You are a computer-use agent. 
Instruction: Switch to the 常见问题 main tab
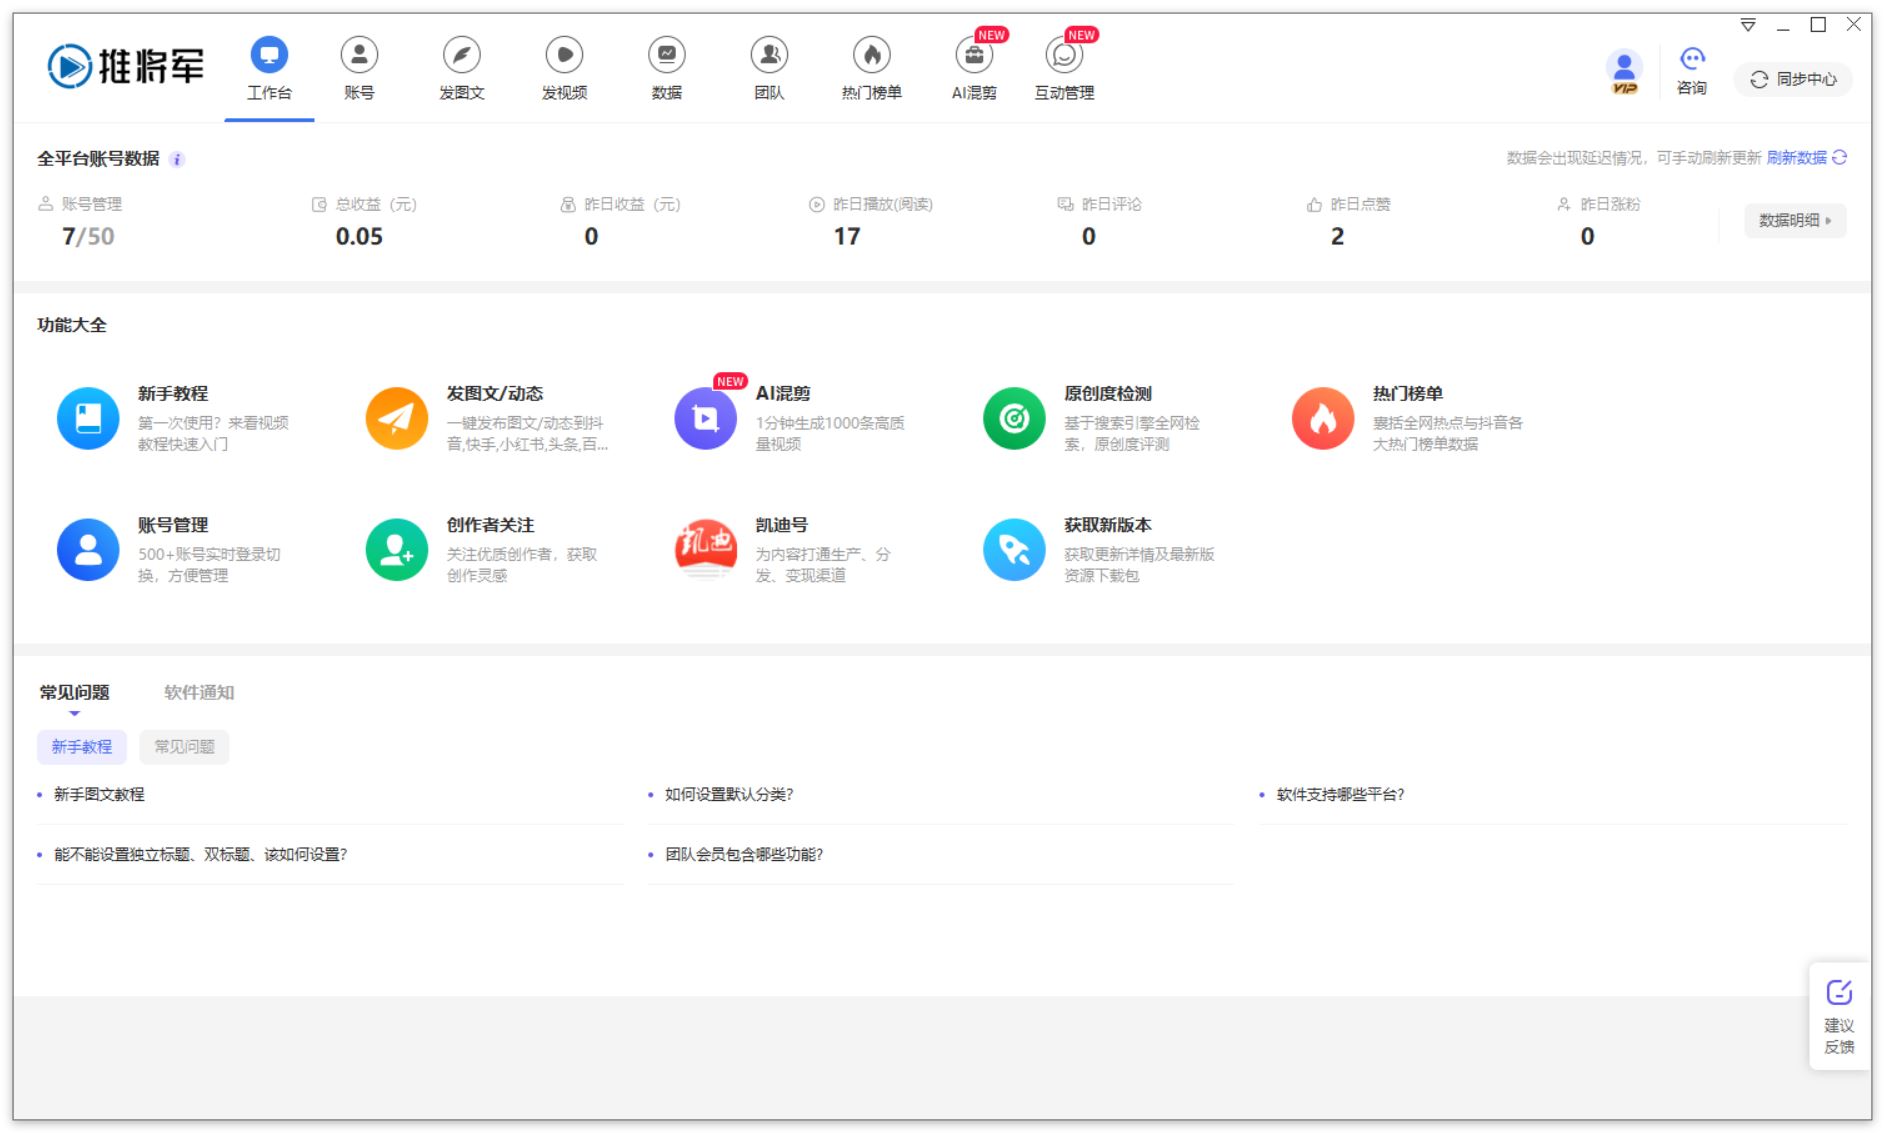tap(75, 692)
